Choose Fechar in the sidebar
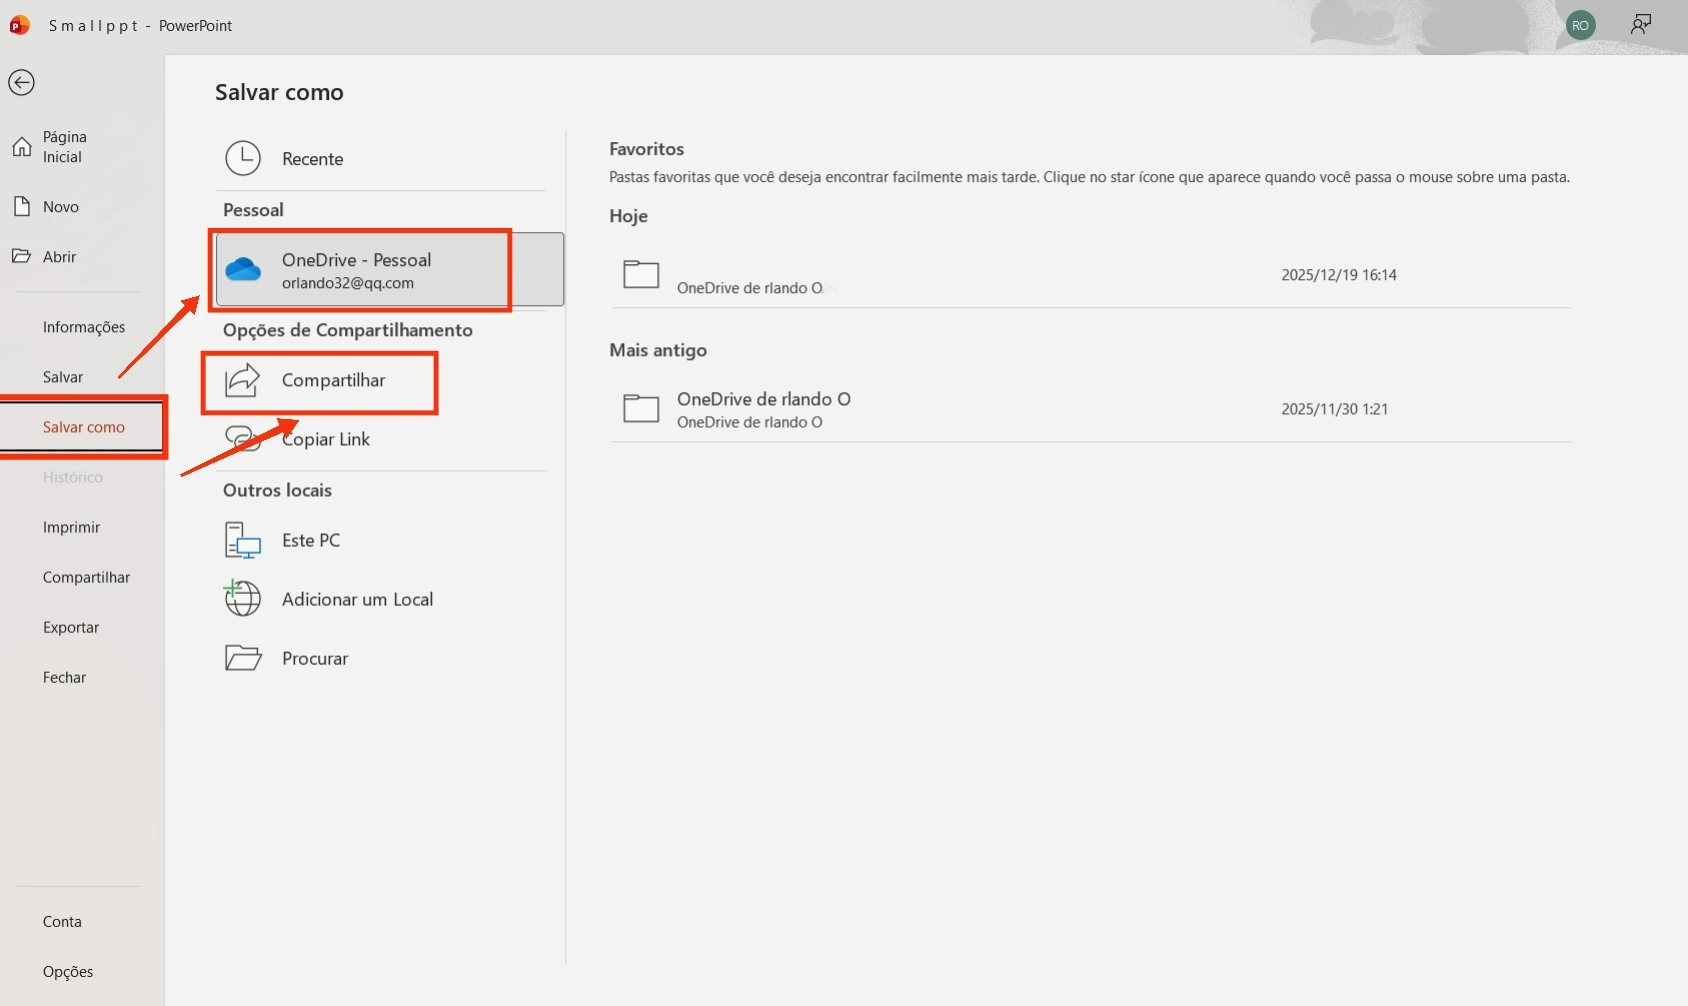The height and width of the screenshot is (1006, 1688). click(64, 677)
